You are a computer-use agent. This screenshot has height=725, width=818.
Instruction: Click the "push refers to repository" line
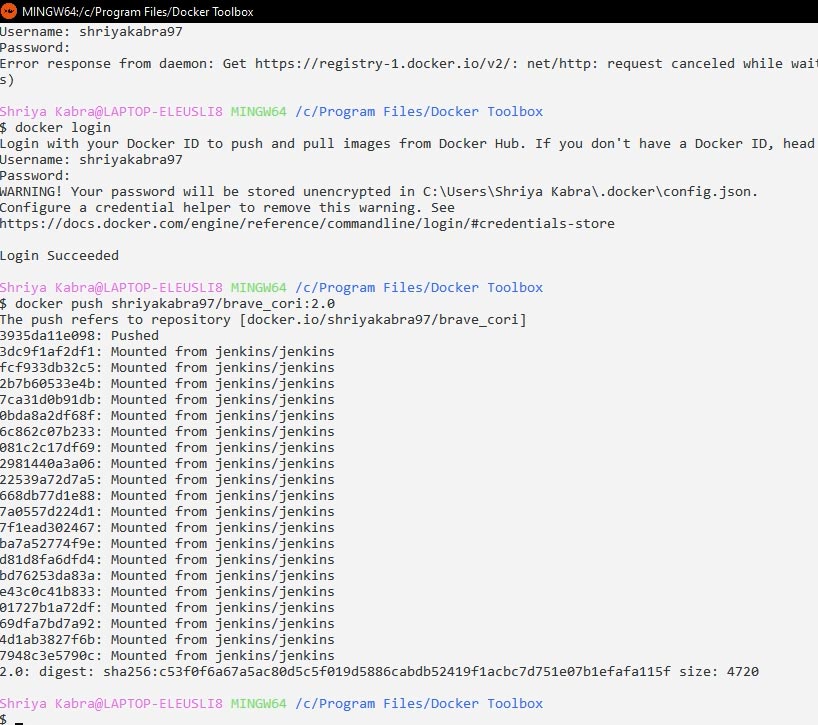tap(263, 319)
